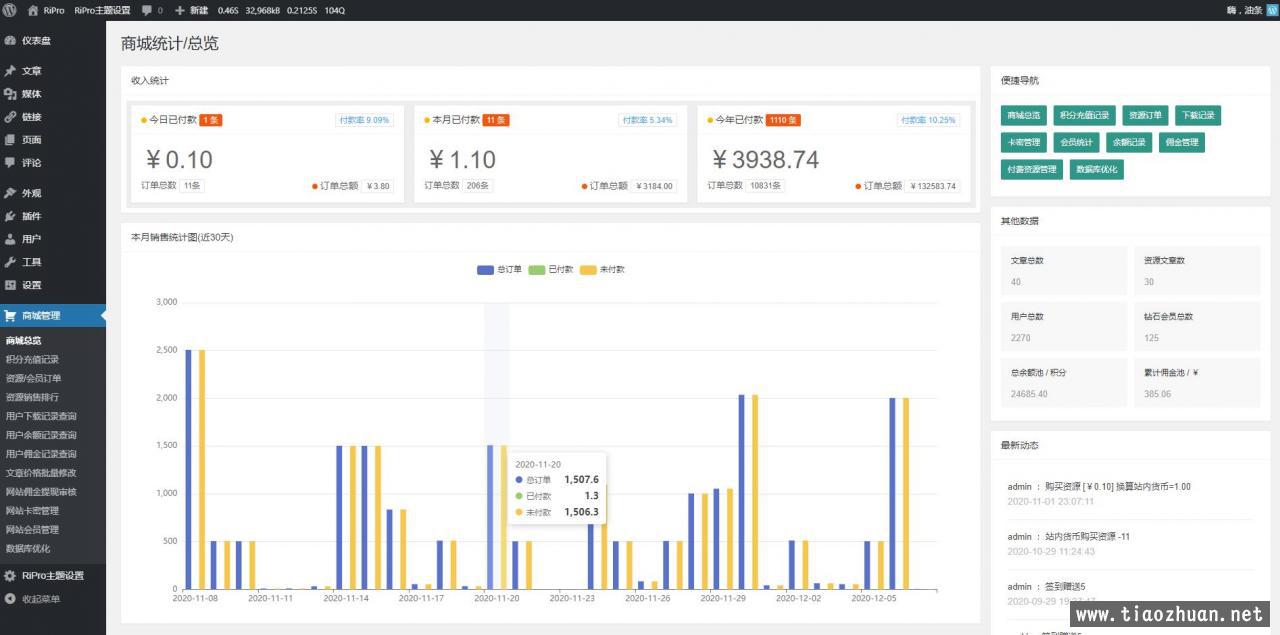The width and height of the screenshot is (1280, 635).
Task: Click the RiPro主题设置 gear icon in sidebar
Action: click(10, 576)
